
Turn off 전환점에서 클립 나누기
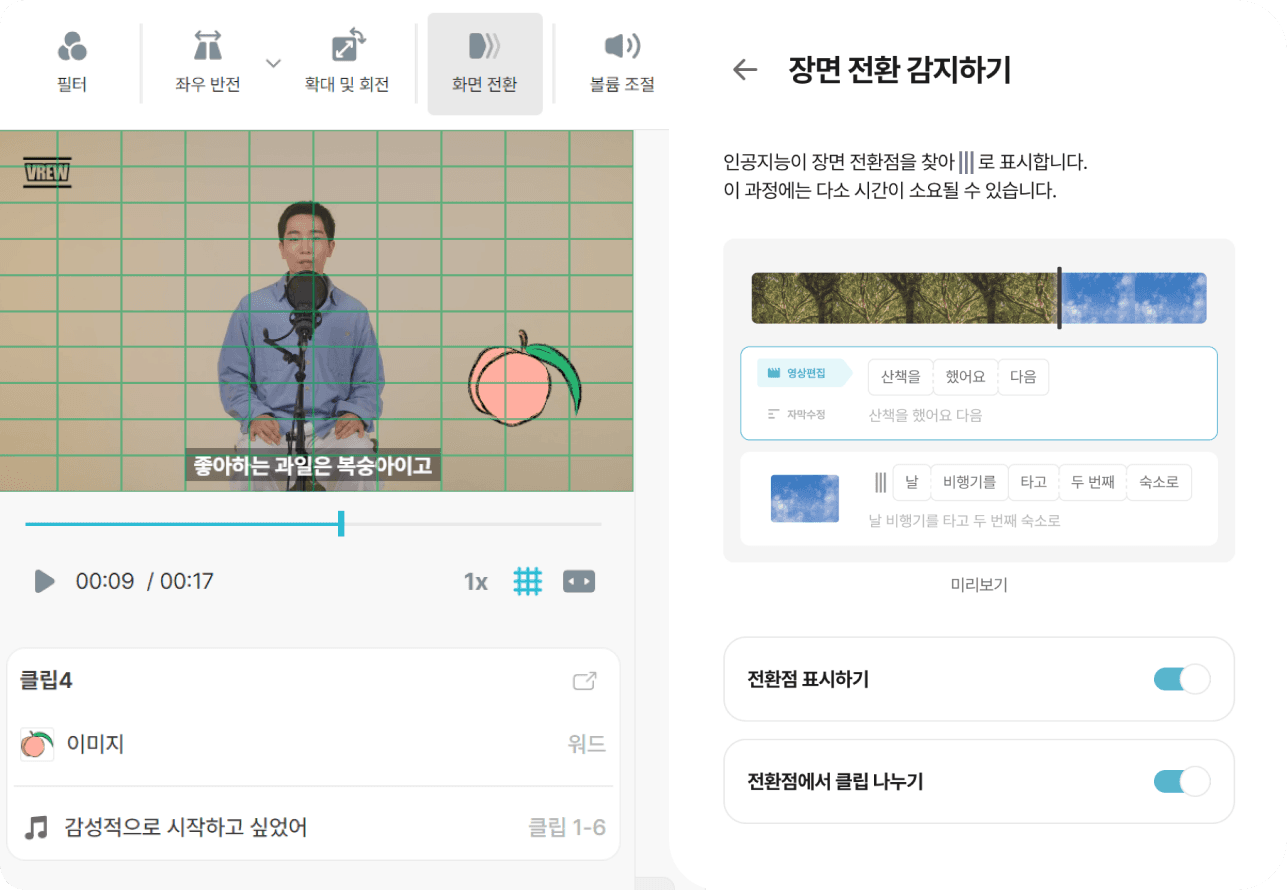point(1180,781)
